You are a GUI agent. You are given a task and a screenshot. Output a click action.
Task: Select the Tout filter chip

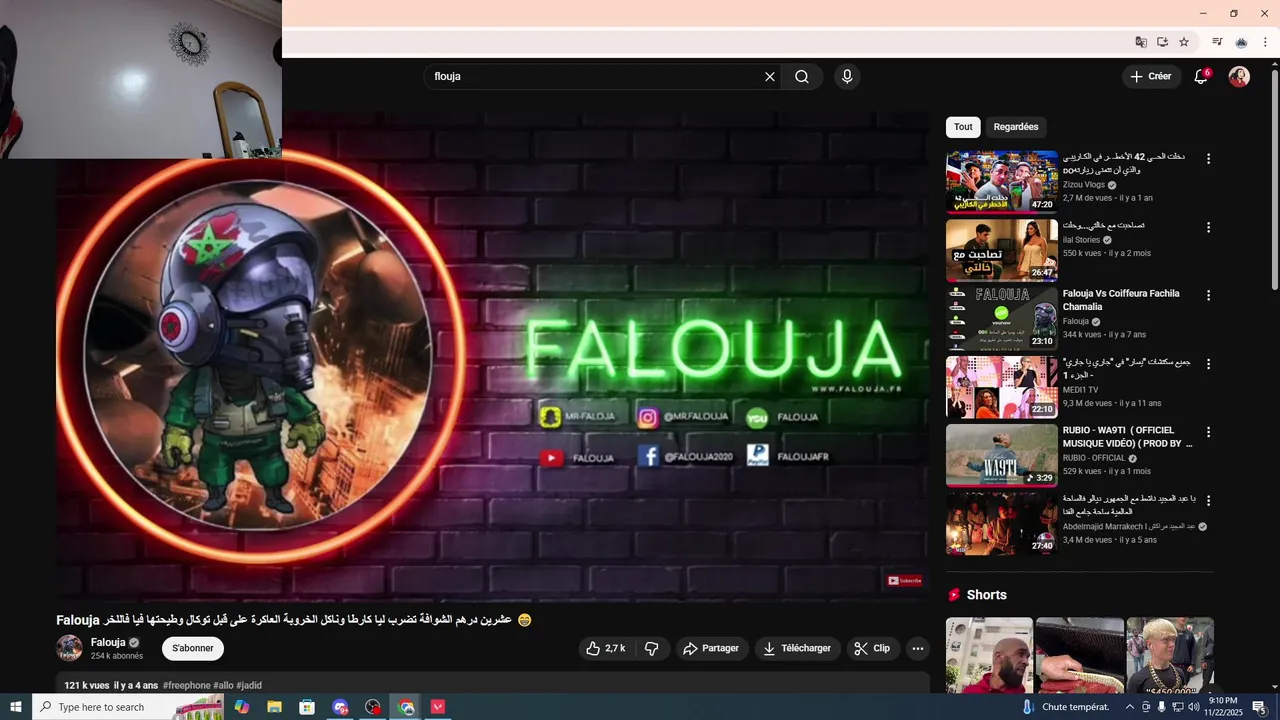(x=963, y=127)
